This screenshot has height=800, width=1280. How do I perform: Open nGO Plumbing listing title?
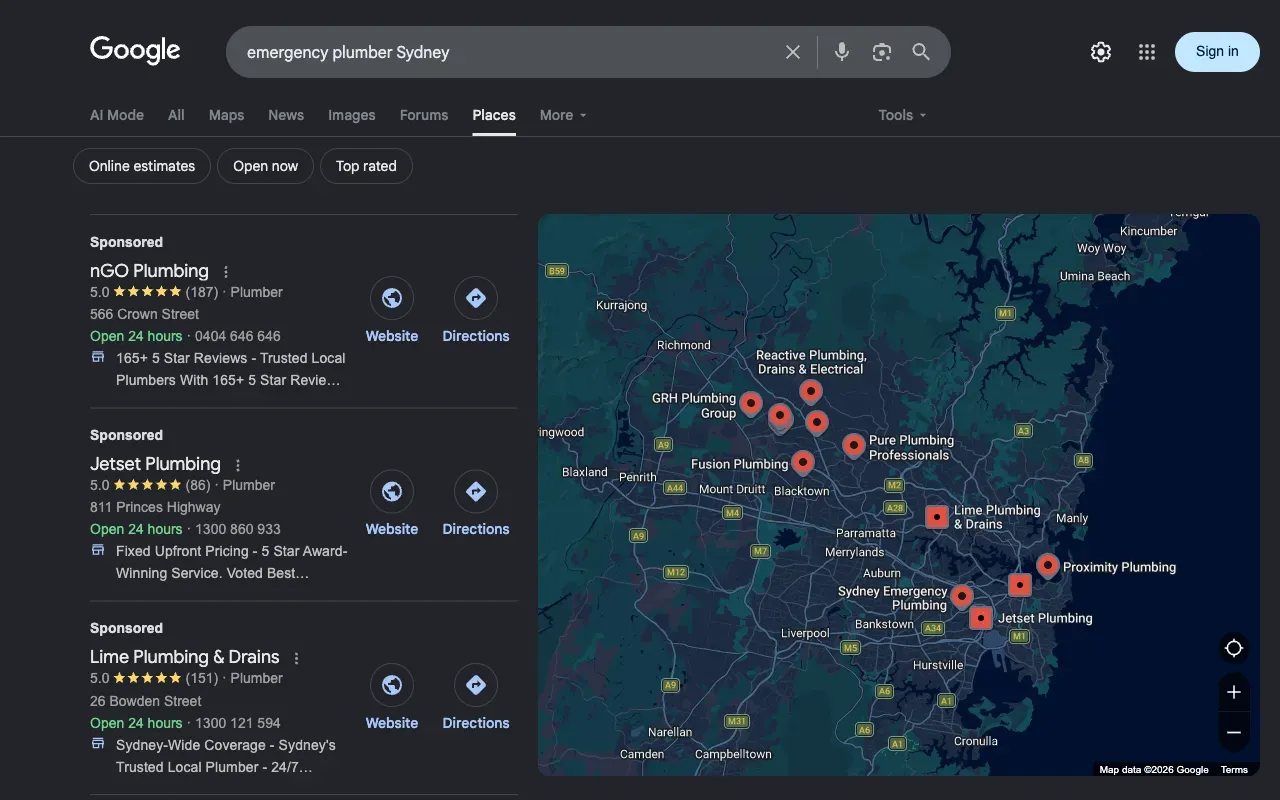coord(149,271)
